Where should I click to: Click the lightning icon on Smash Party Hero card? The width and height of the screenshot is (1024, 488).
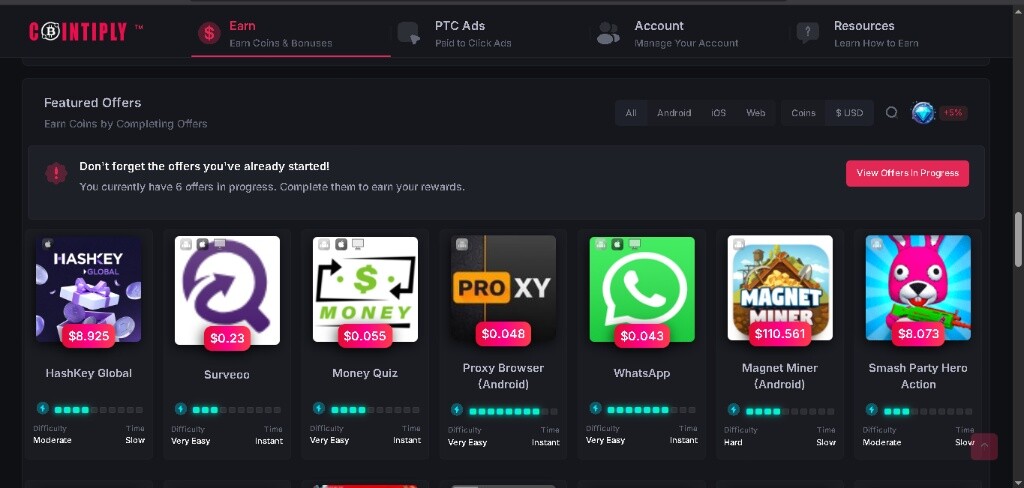[x=872, y=410]
